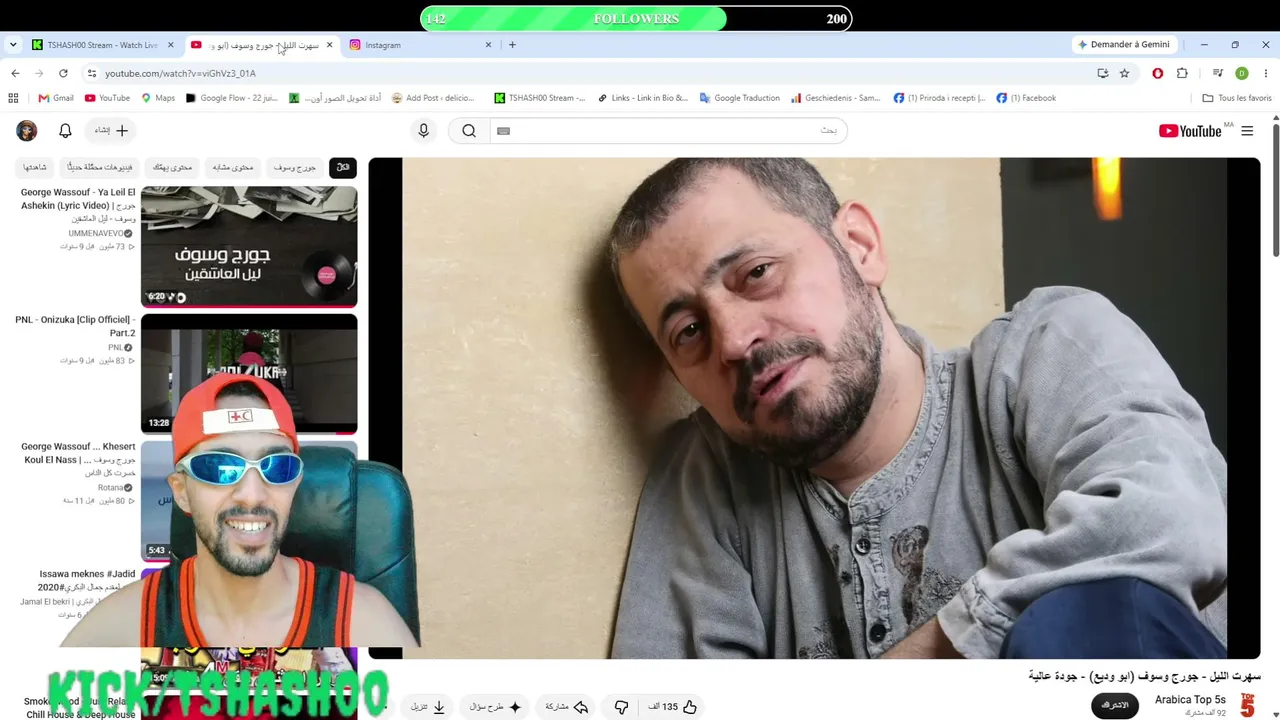
Task: Open a new browser tab
Action: point(512,45)
